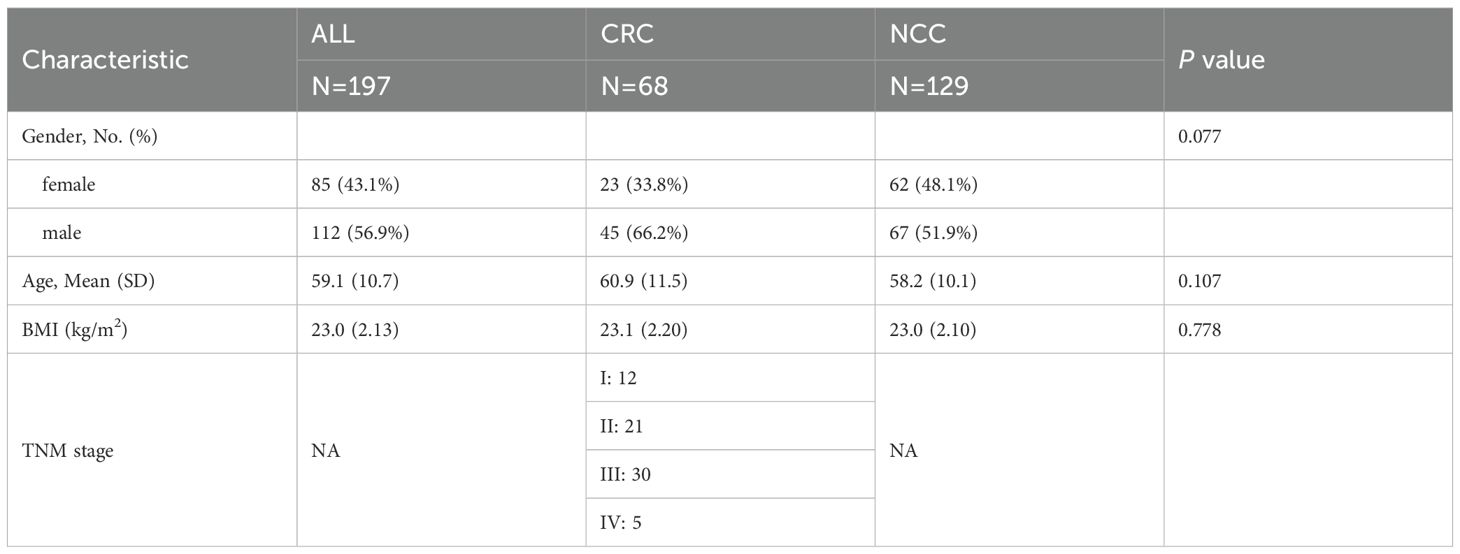
Task: Click the Characteristic column header
Action: point(105,60)
